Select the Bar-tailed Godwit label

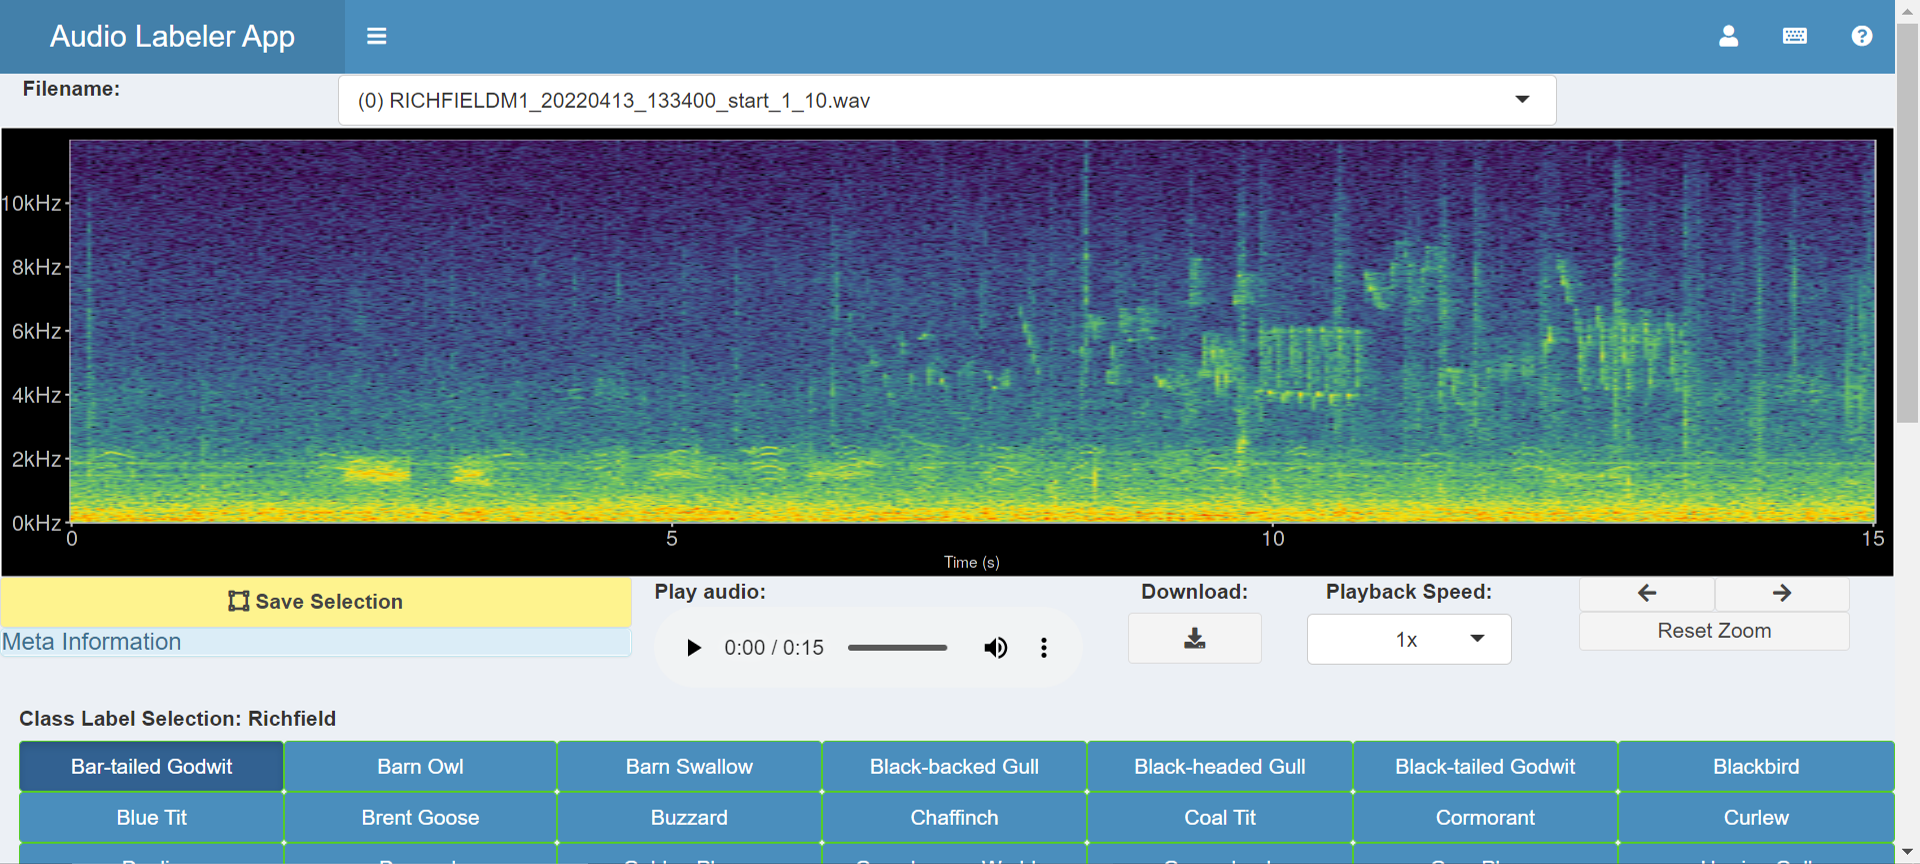pyautogui.click(x=151, y=766)
